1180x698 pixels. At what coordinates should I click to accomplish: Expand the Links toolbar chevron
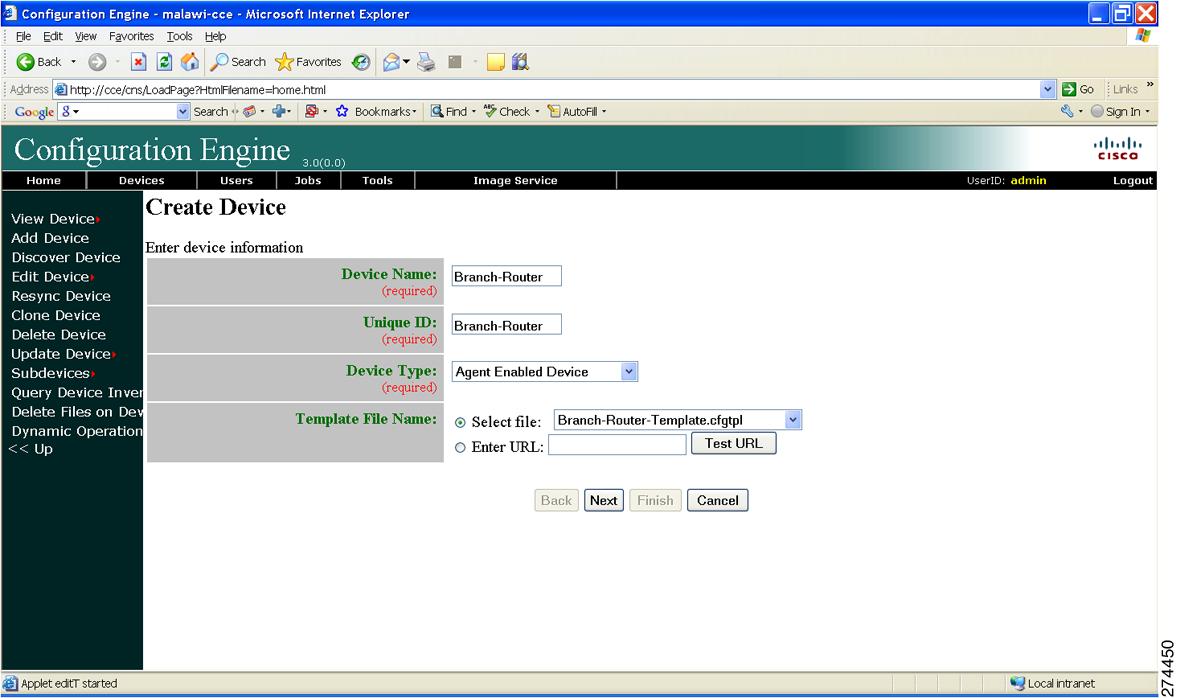click(1149, 84)
